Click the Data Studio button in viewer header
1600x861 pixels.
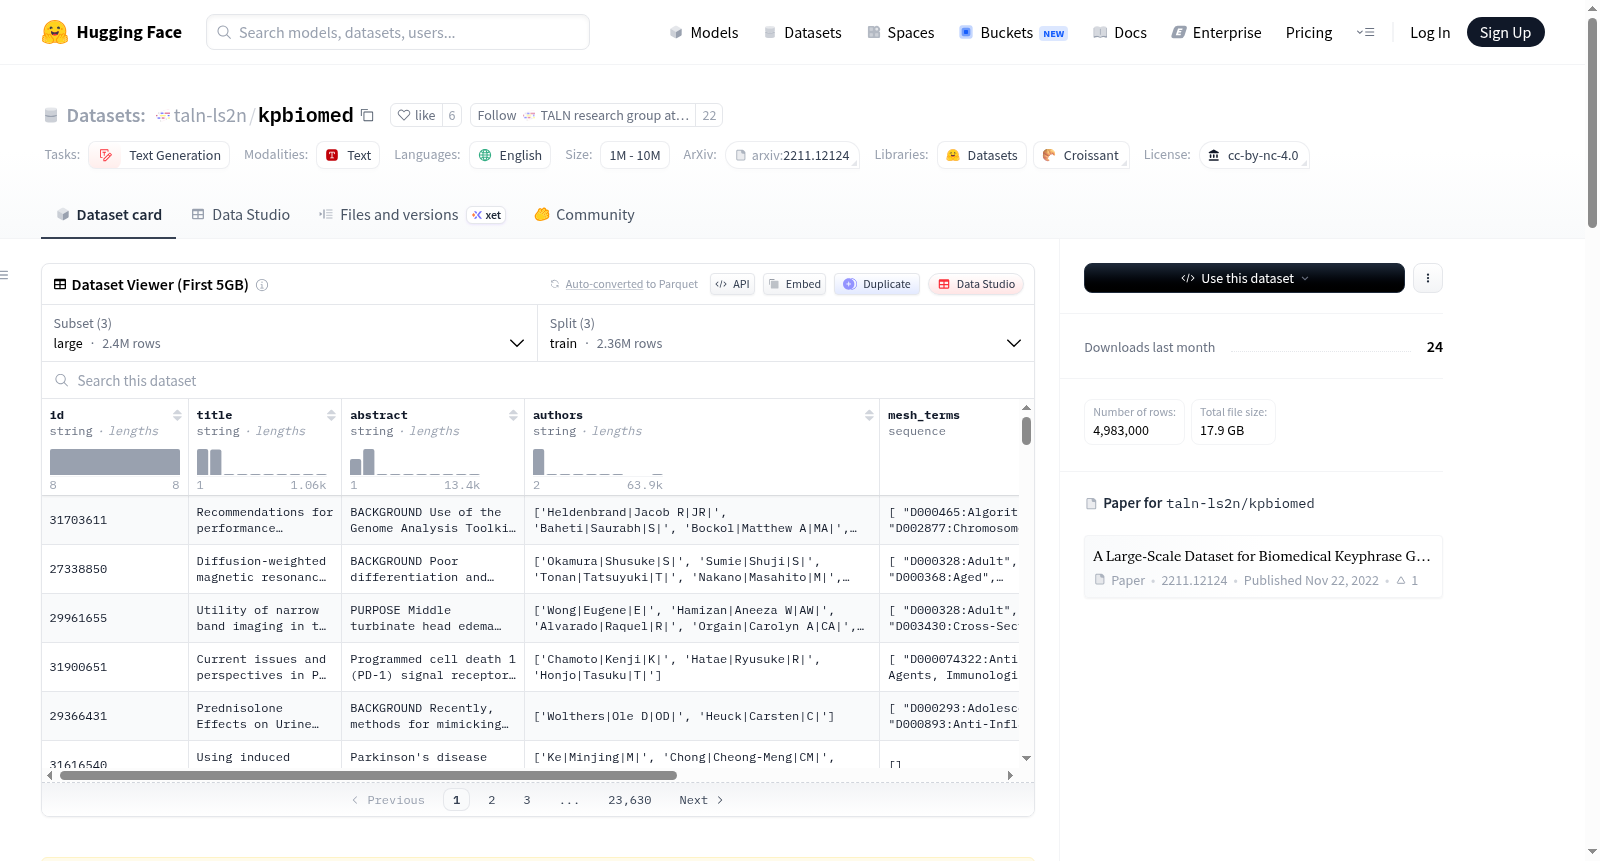[976, 284]
